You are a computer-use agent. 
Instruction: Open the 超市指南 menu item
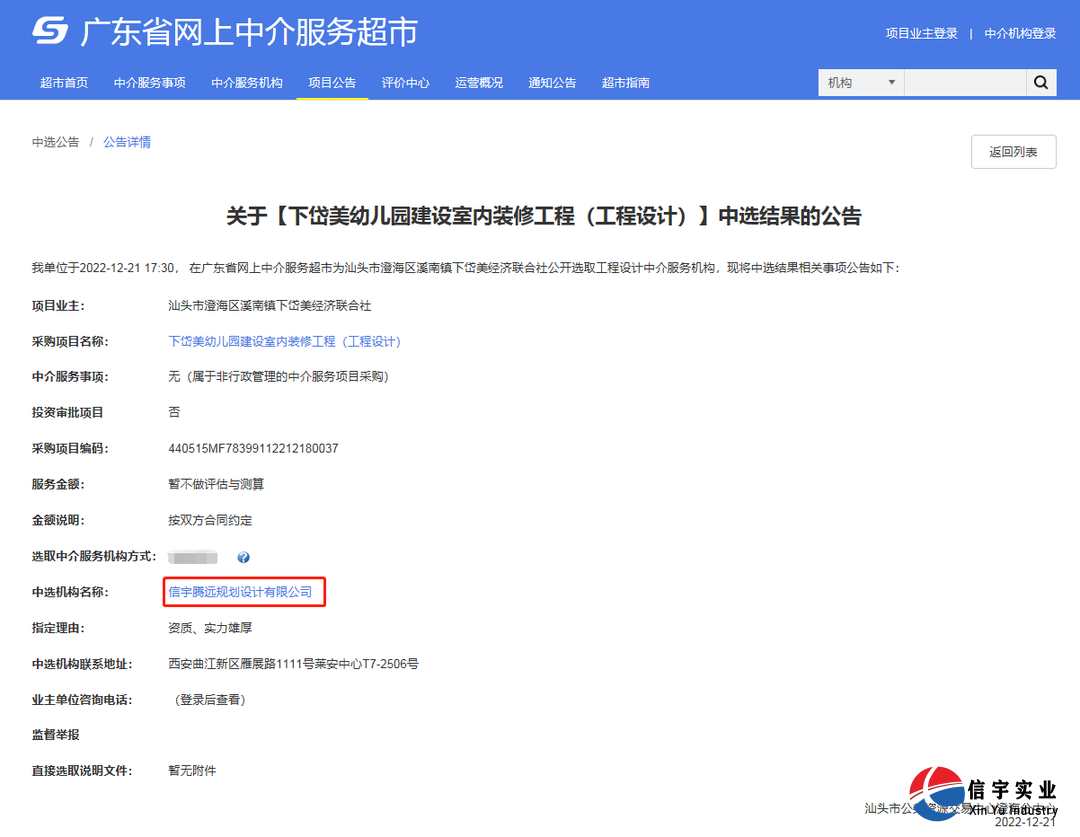coord(626,83)
